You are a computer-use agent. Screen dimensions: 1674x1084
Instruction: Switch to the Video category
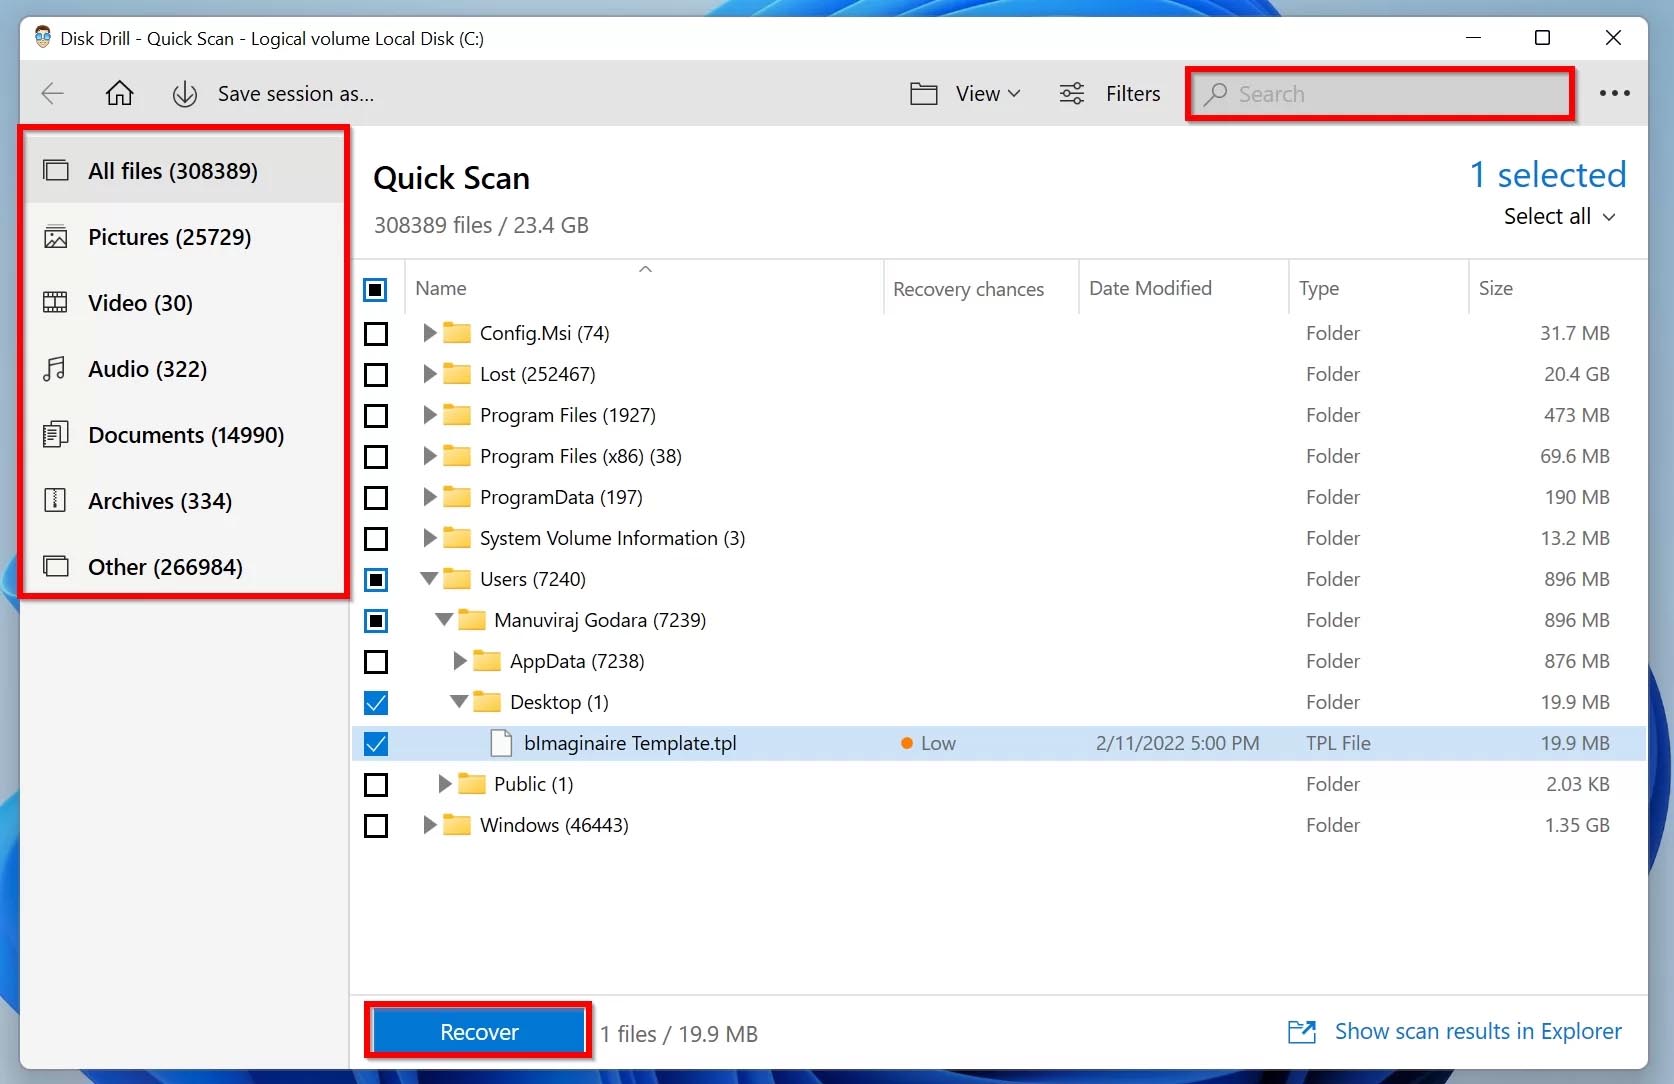tap(184, 303)
